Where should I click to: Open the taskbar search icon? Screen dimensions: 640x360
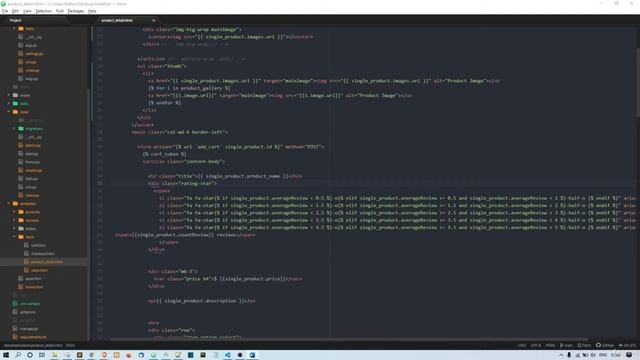18,355
